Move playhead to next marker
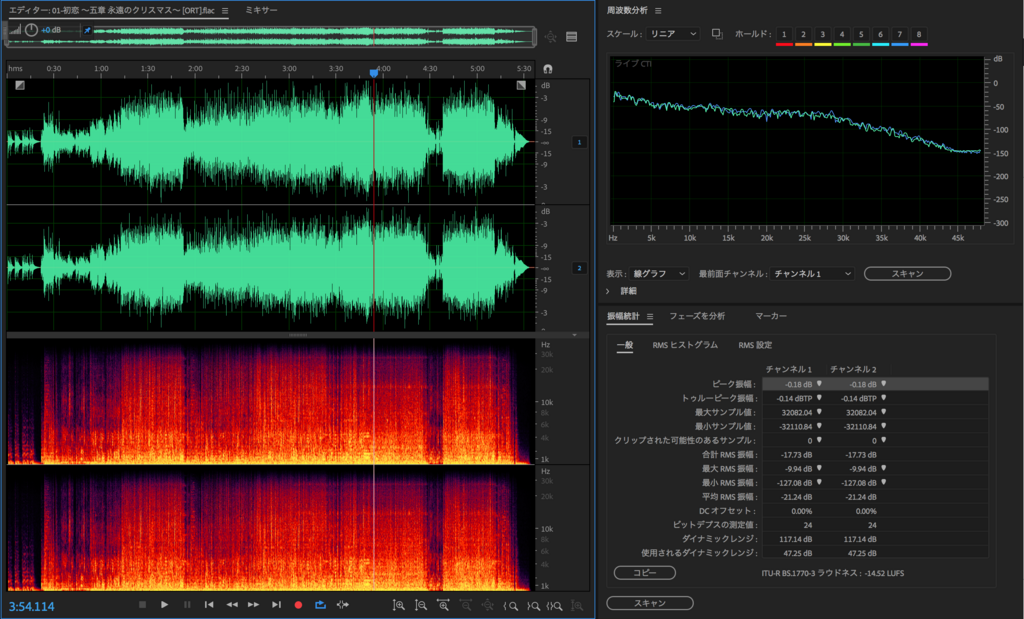 click(x=276, y=605)
